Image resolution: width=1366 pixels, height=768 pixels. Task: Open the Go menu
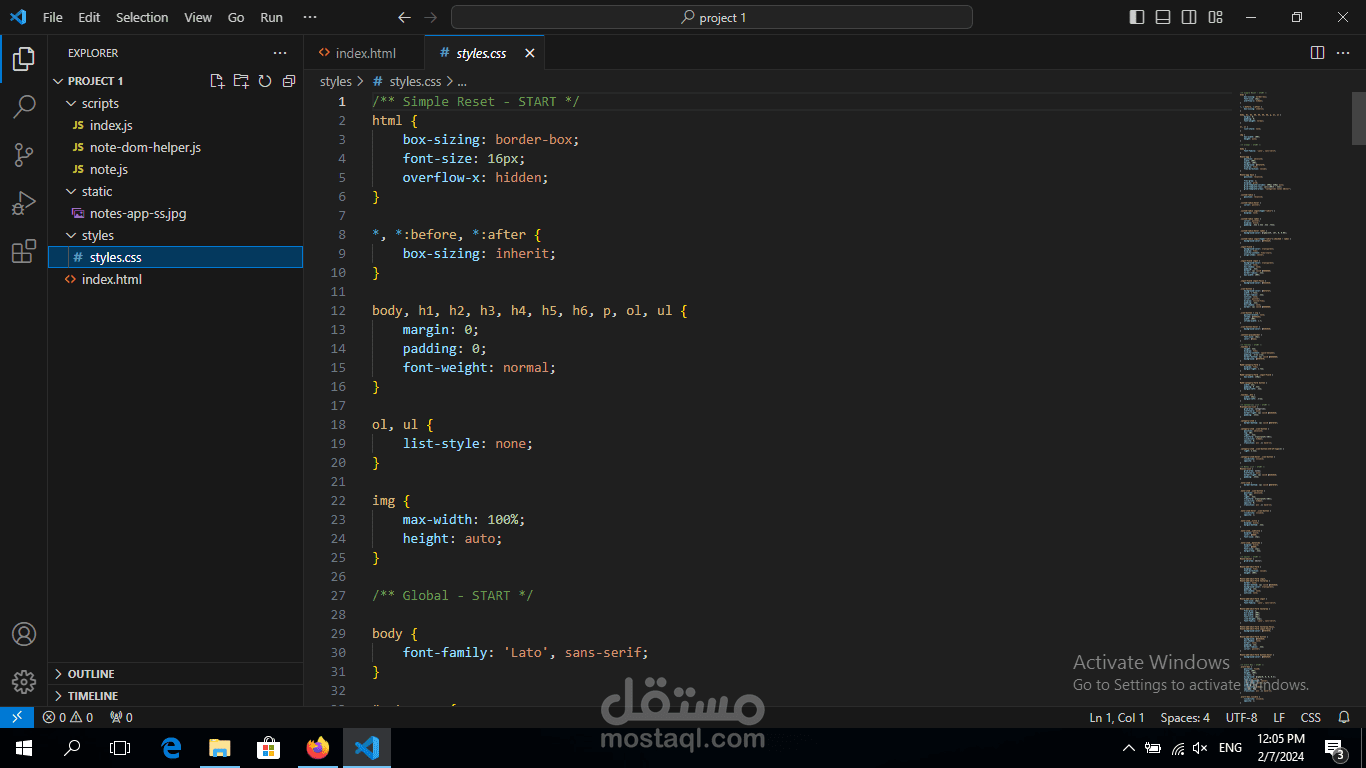(236, 17)
